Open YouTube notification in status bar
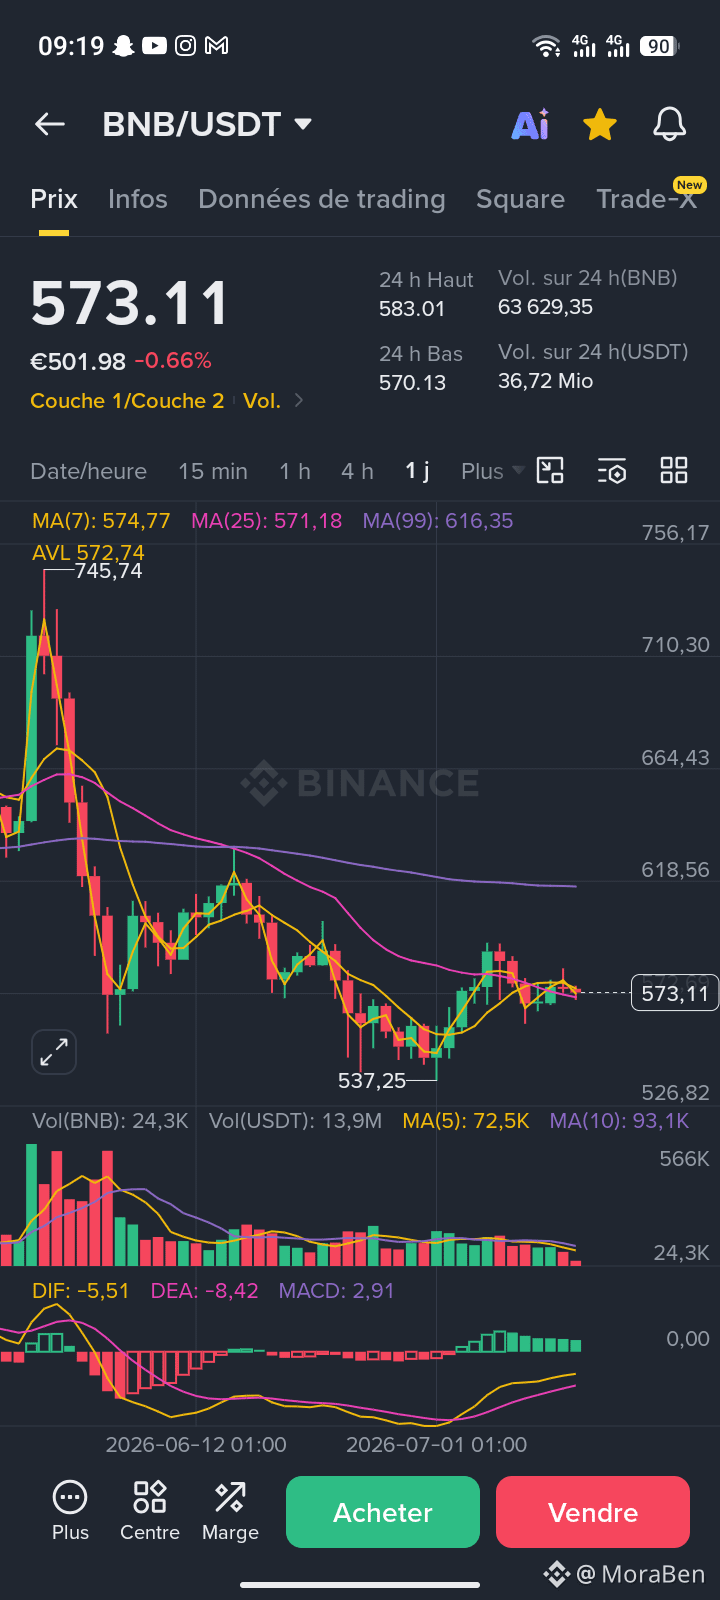720x1600 pixels. 154,45
